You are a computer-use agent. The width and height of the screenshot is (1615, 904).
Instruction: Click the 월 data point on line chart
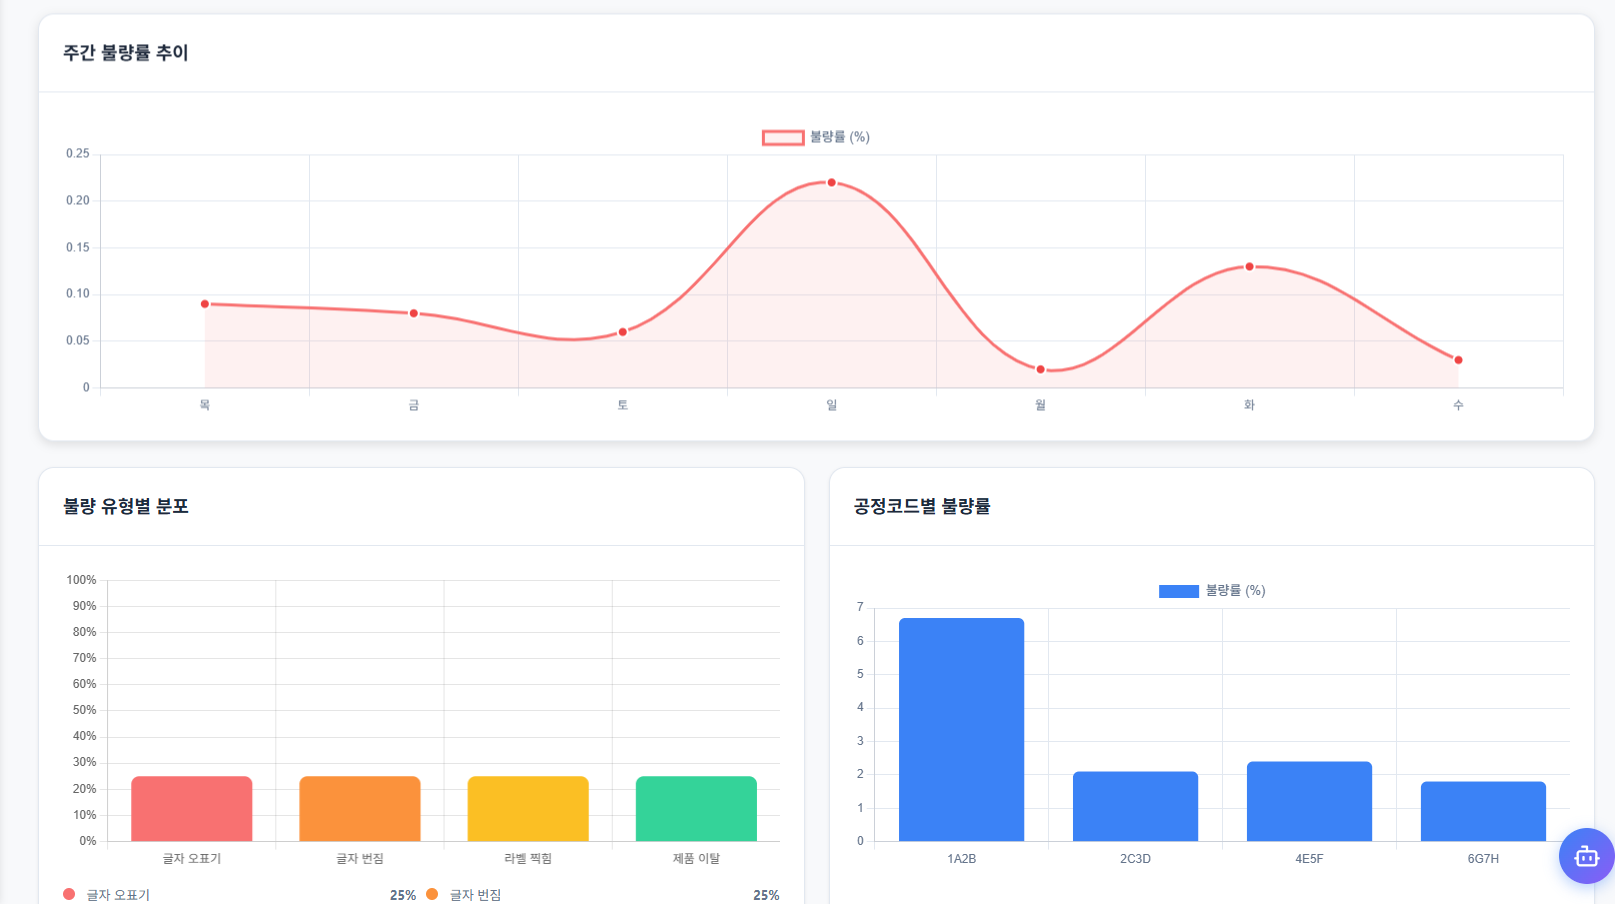click(x=1040, y=369)
